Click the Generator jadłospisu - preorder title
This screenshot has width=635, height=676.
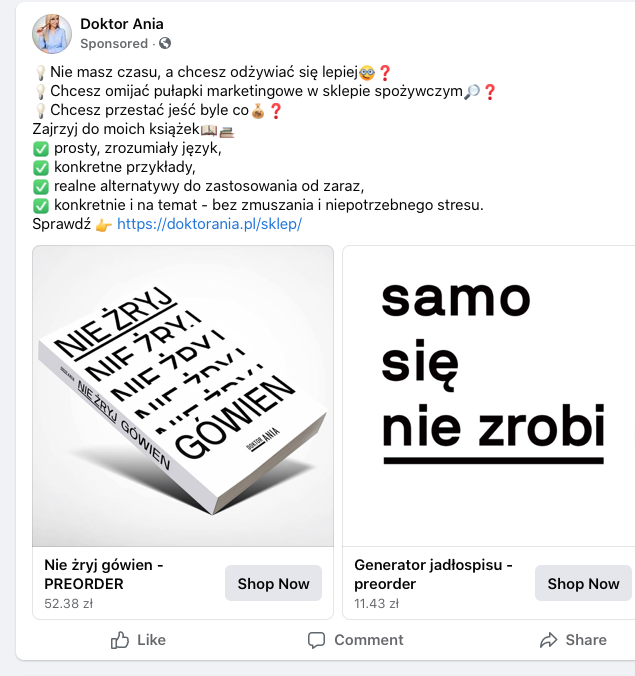[x=433, y=574]
